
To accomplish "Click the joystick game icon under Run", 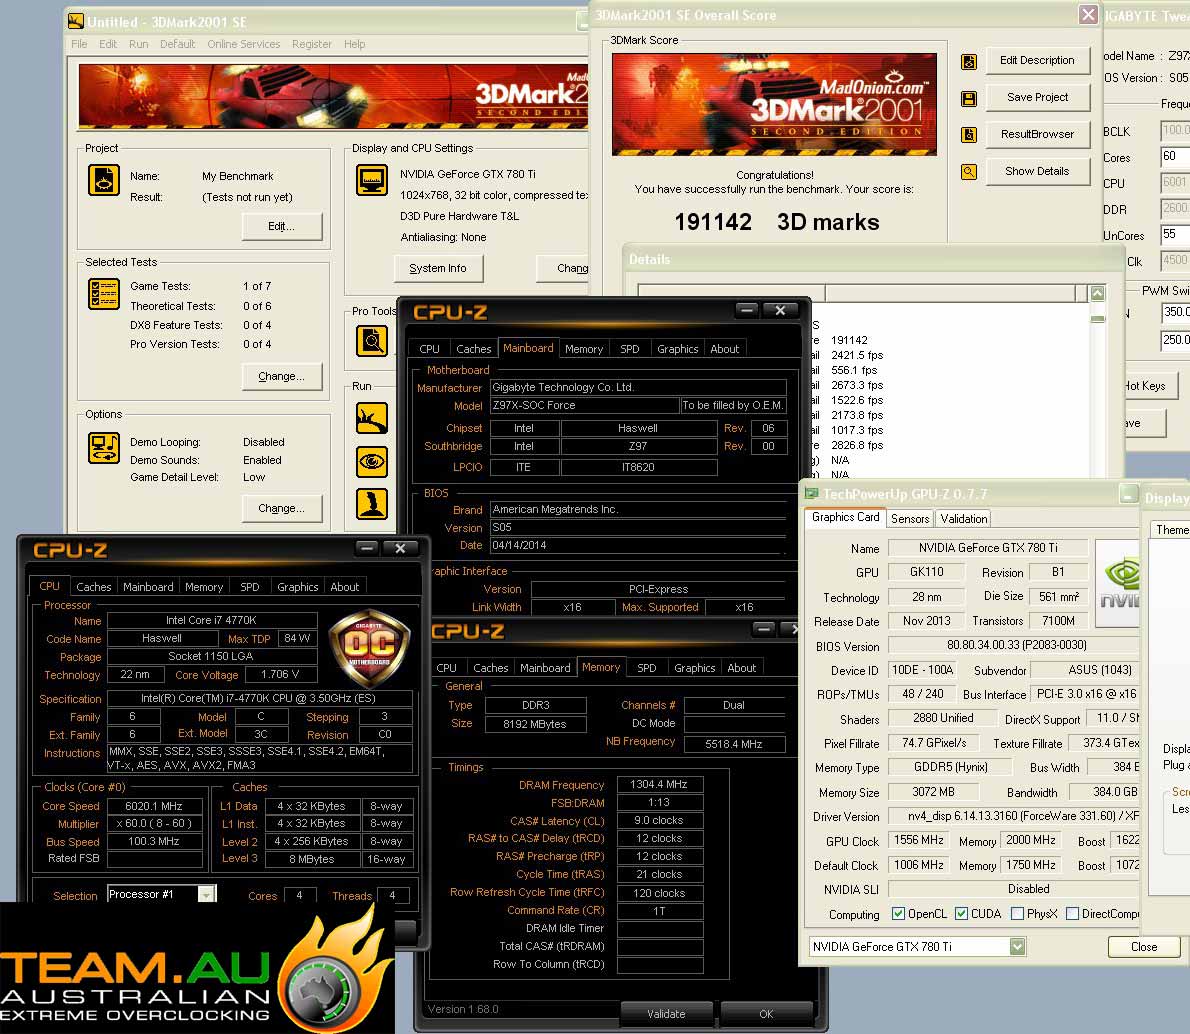I will (x=372, y=504).
